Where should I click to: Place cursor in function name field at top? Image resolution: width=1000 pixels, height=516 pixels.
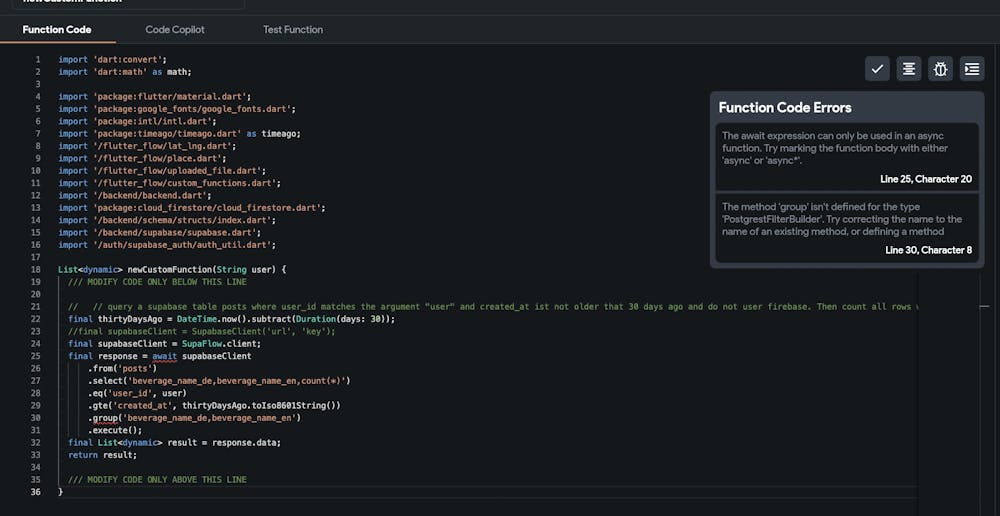(120, 3)
